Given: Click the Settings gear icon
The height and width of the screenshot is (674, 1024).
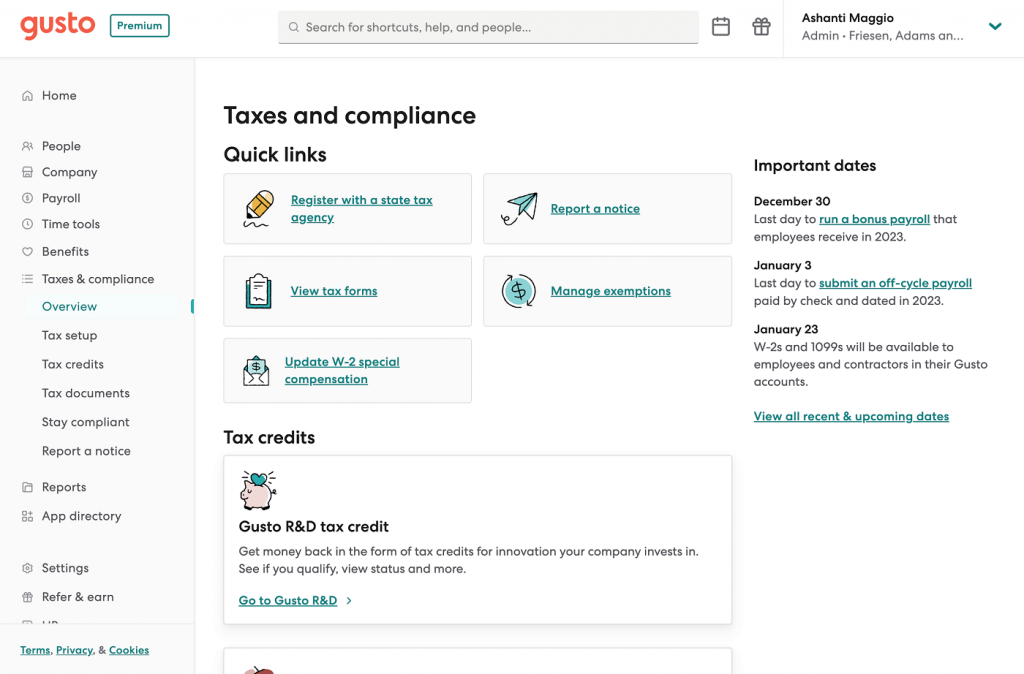Looking at the screenshot, I should pyautogui.click(x=27, y=568).
